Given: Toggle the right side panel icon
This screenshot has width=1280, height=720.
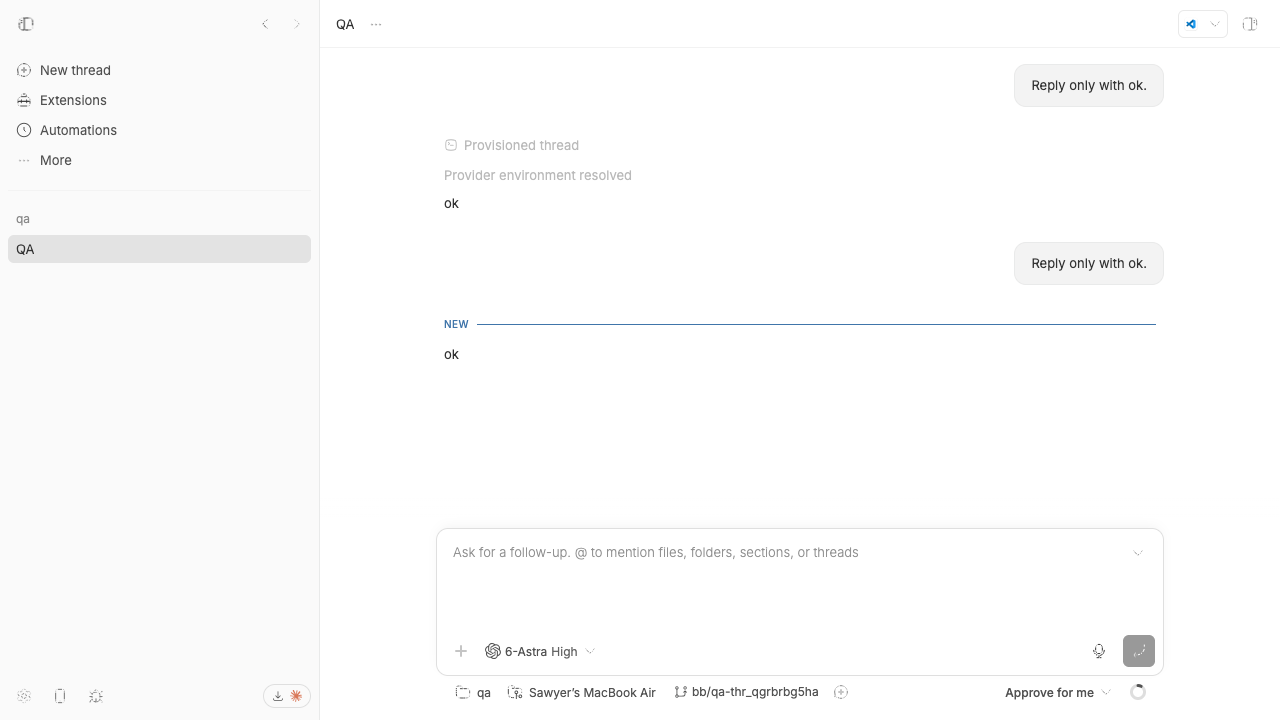Looking at the screenshot, I should pyautogui.click(x=1250, y=24).
